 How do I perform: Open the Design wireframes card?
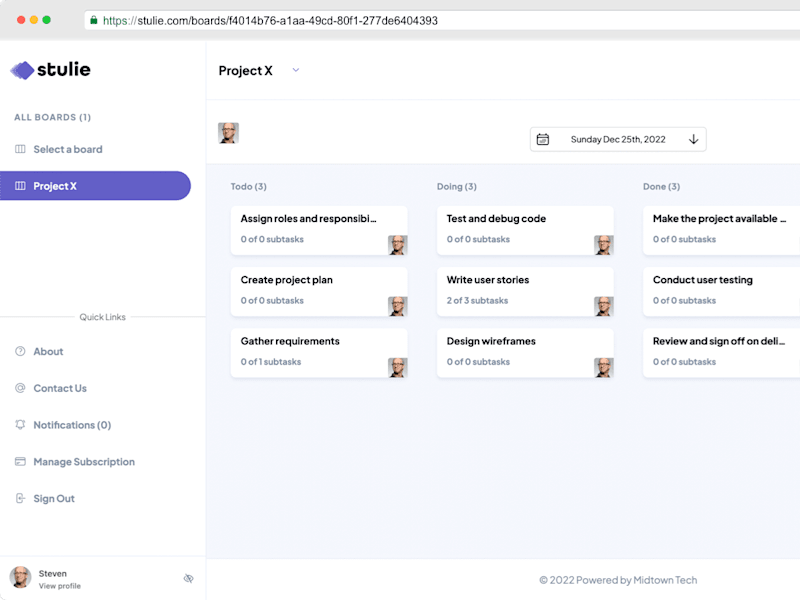click(525, 353)
